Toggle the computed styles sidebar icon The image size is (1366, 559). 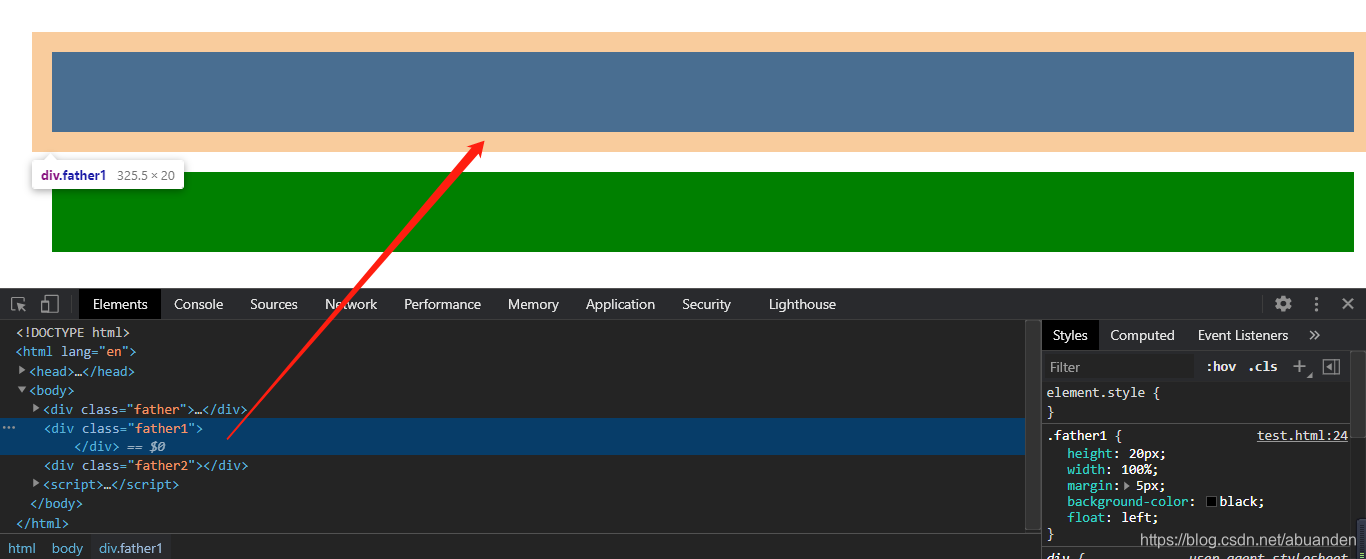(x=1331, y=366)
